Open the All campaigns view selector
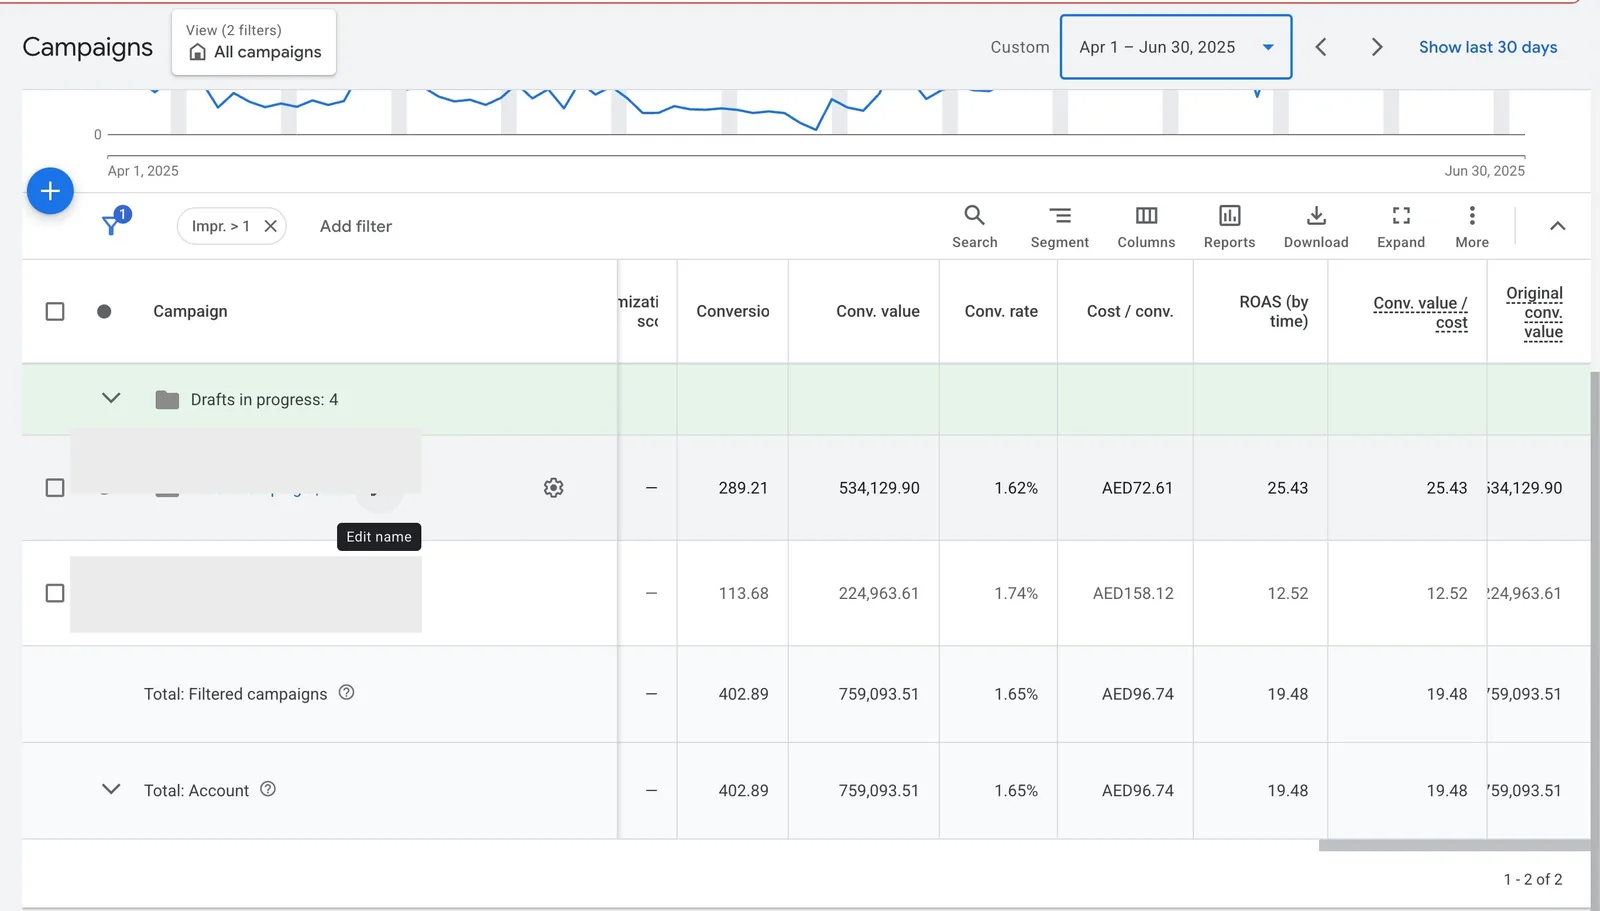The image size is (1600, 911). (254, 42)
